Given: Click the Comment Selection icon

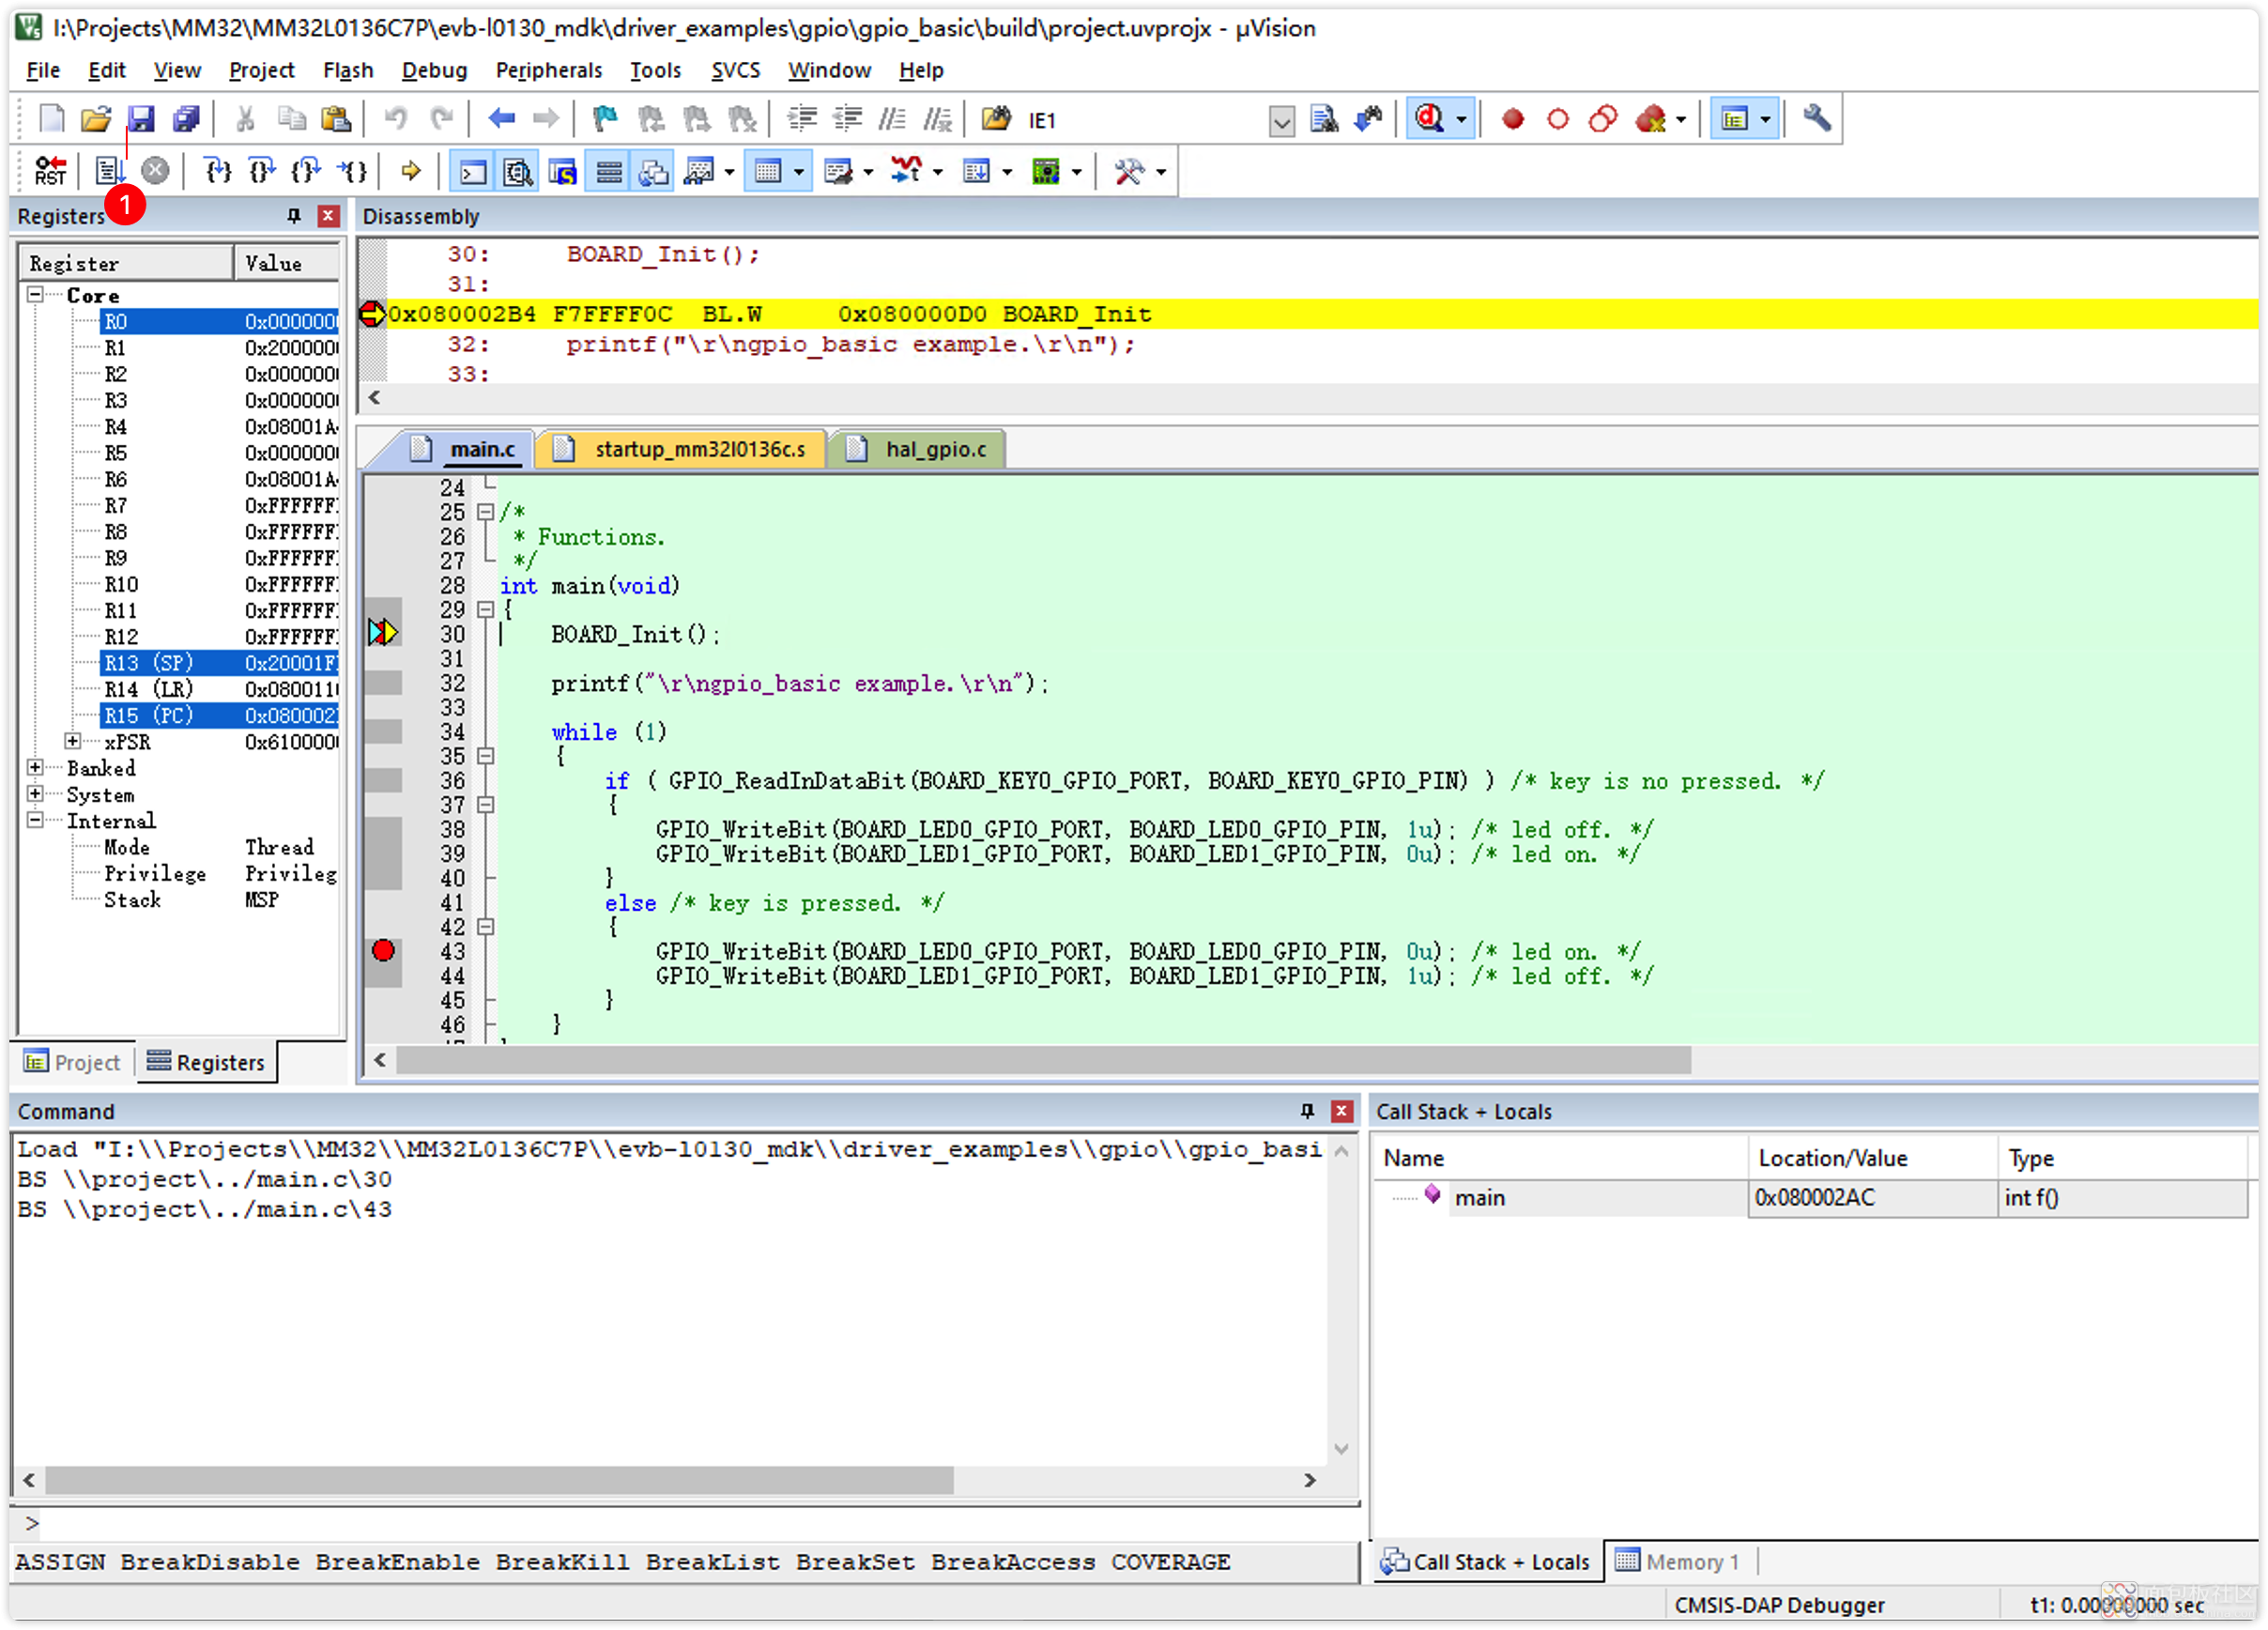Looking at the screenshot, I should [893, 119].
